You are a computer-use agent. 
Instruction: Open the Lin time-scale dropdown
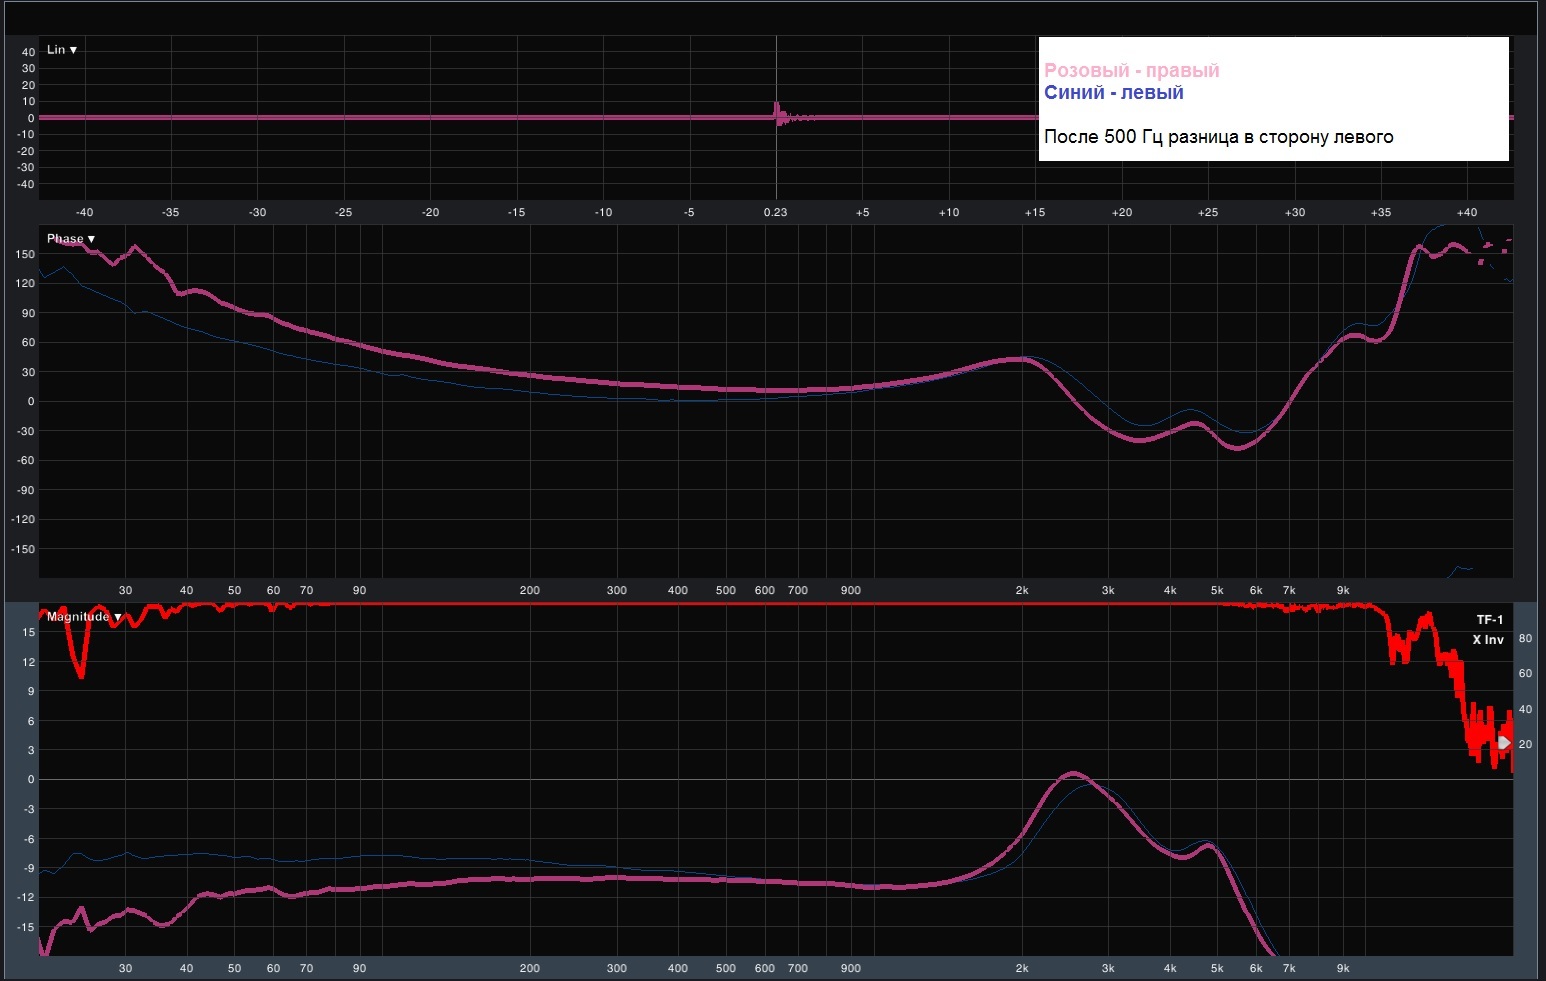[x=62, y=50]
